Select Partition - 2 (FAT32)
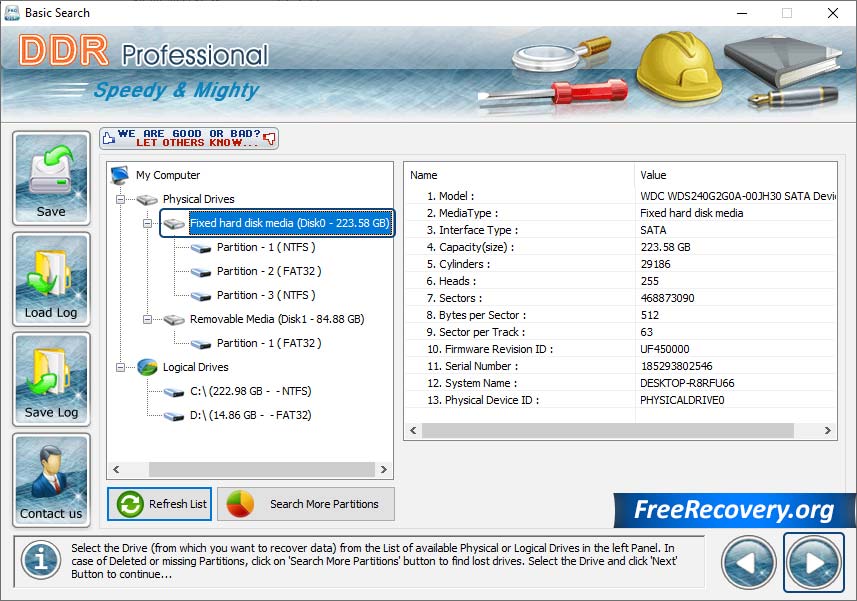Screen dimensions: 857x601 tap(269, 271)
